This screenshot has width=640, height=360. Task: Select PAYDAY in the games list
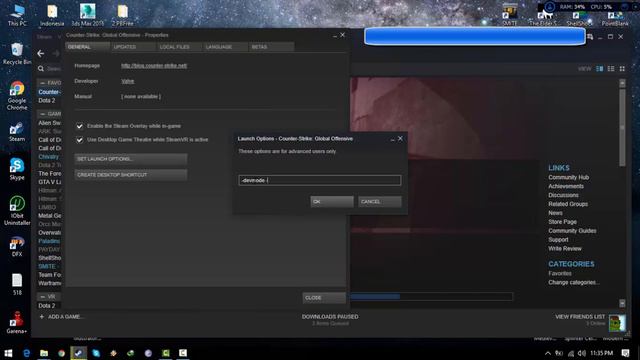click(49, 249)
